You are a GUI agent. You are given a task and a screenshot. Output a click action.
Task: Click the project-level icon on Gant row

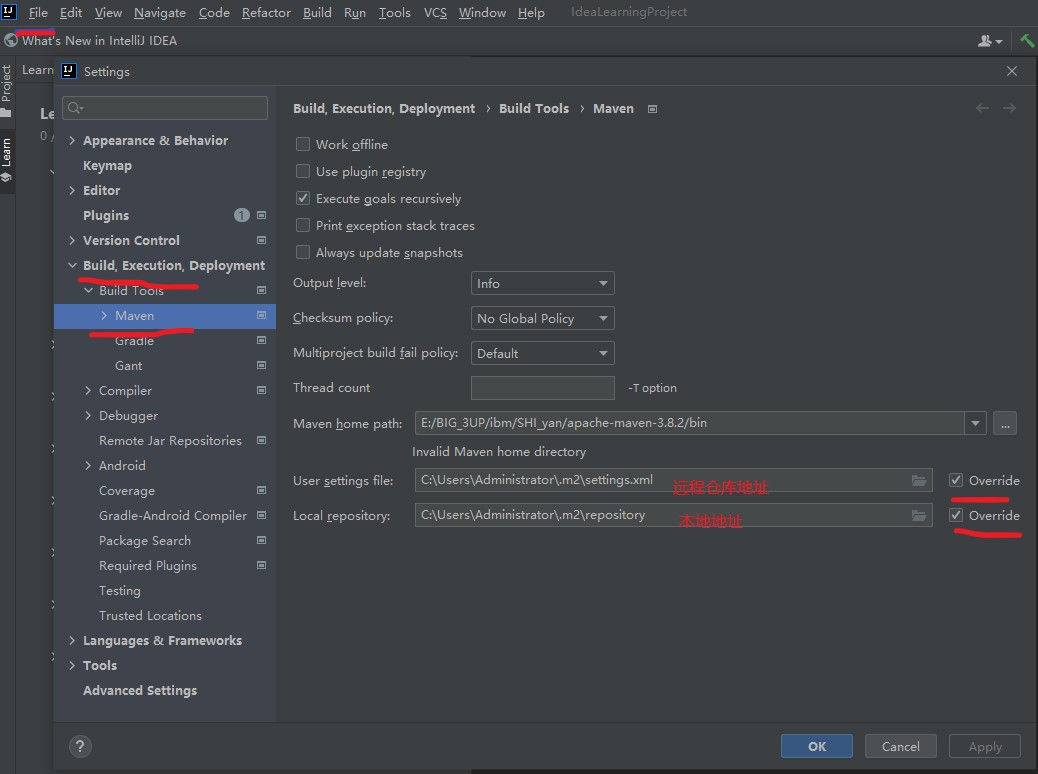261,365
